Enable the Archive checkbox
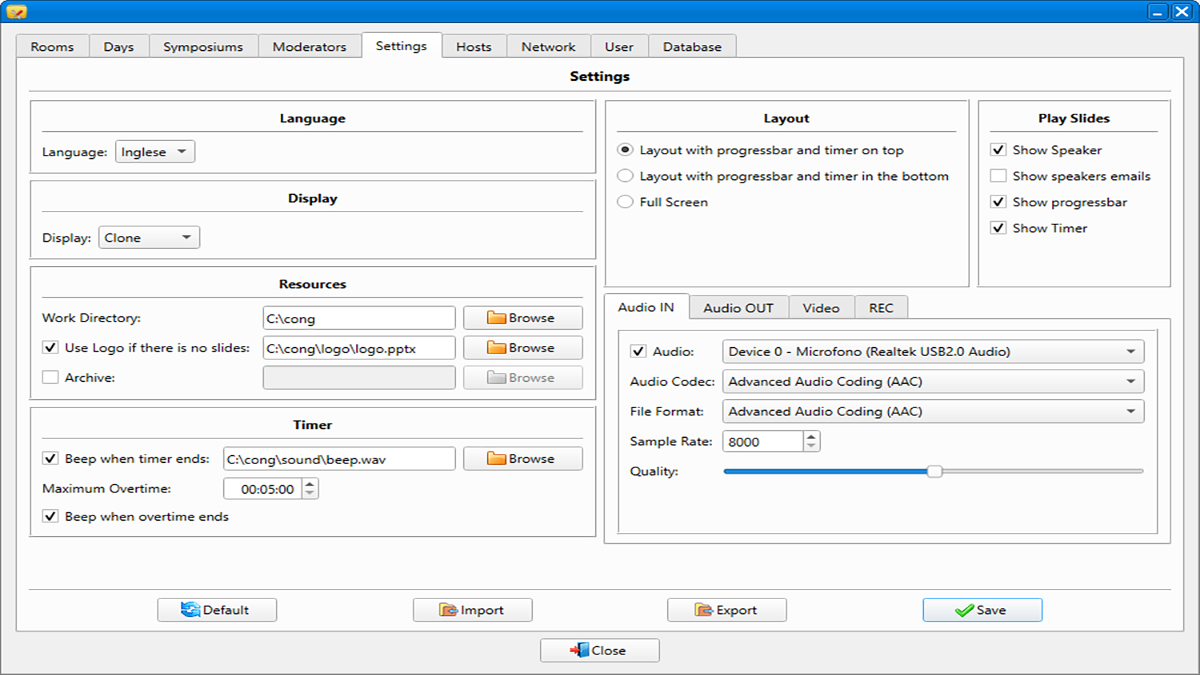The width and height of the screenshot is (1200, 675). [x=50, y=378]
